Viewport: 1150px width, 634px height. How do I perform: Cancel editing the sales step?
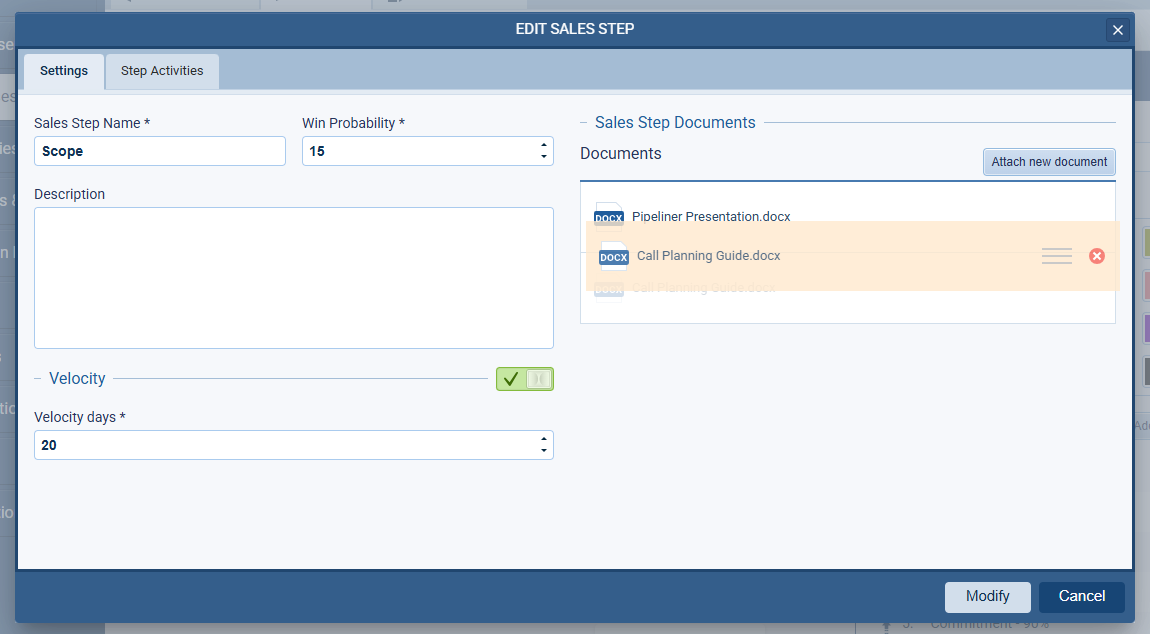click(x=1081, y=597)
